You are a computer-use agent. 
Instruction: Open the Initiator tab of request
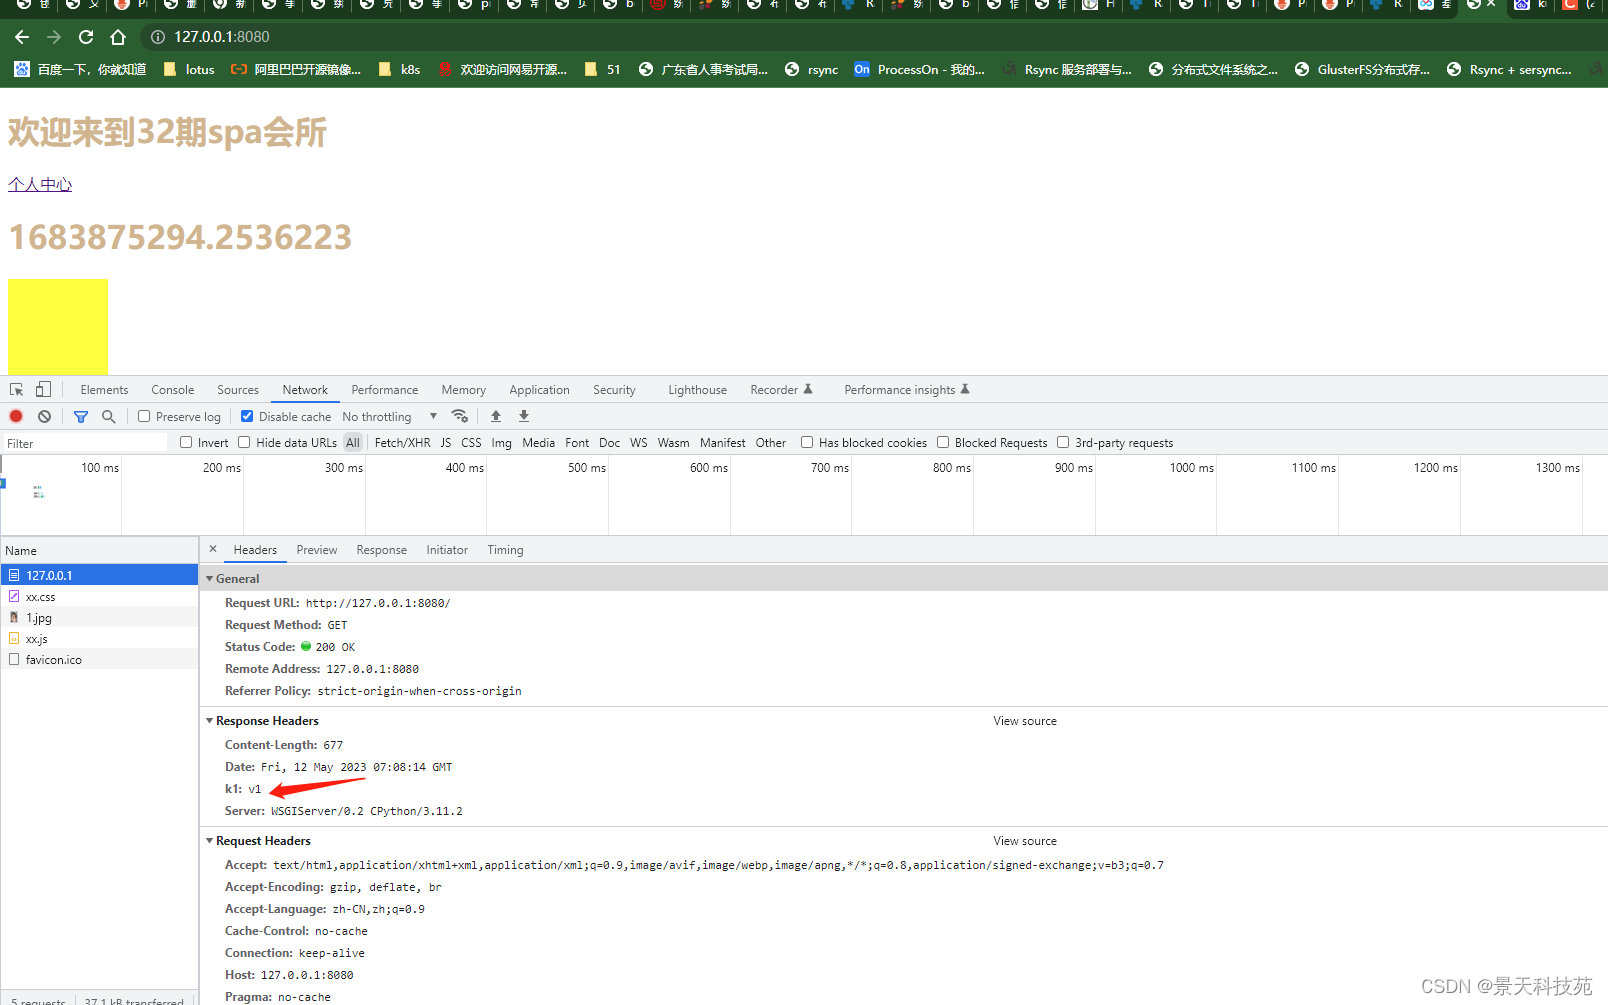point(447,550)
